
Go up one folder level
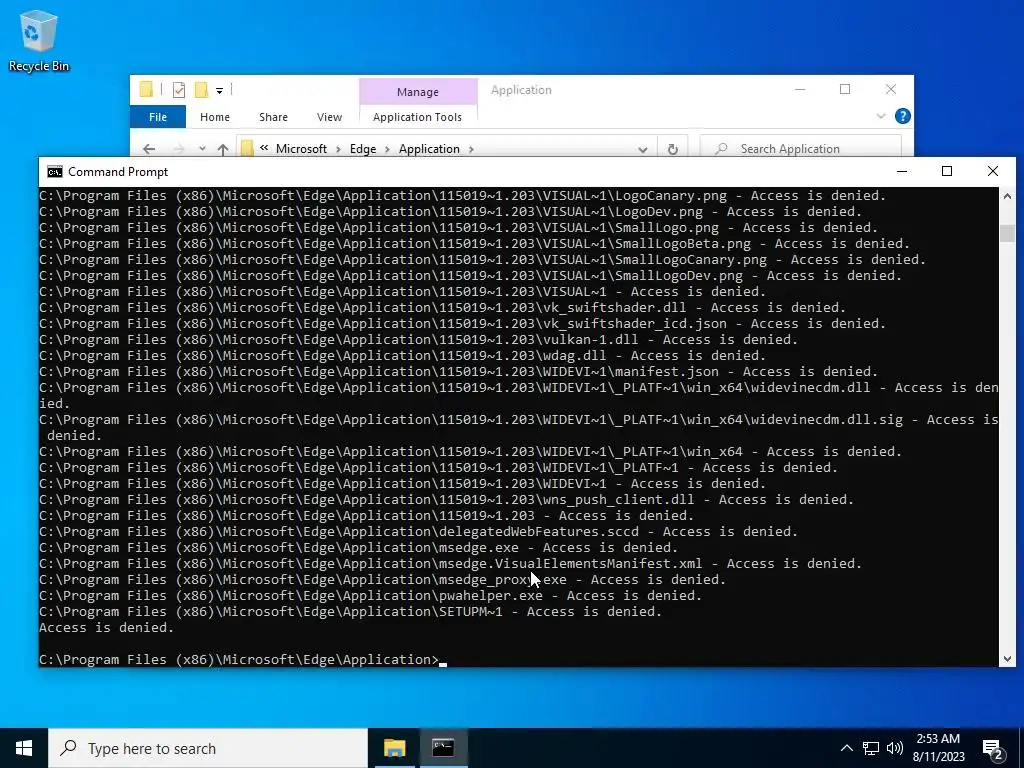[223, 149]
